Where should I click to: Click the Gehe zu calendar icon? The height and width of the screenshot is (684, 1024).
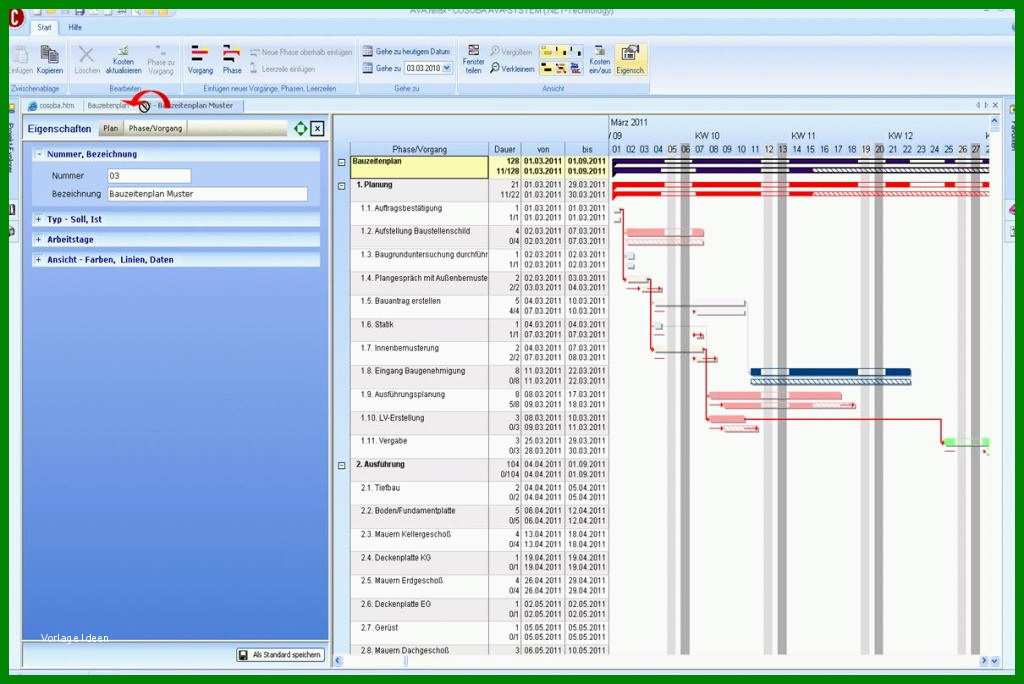(x=368, y=68)
